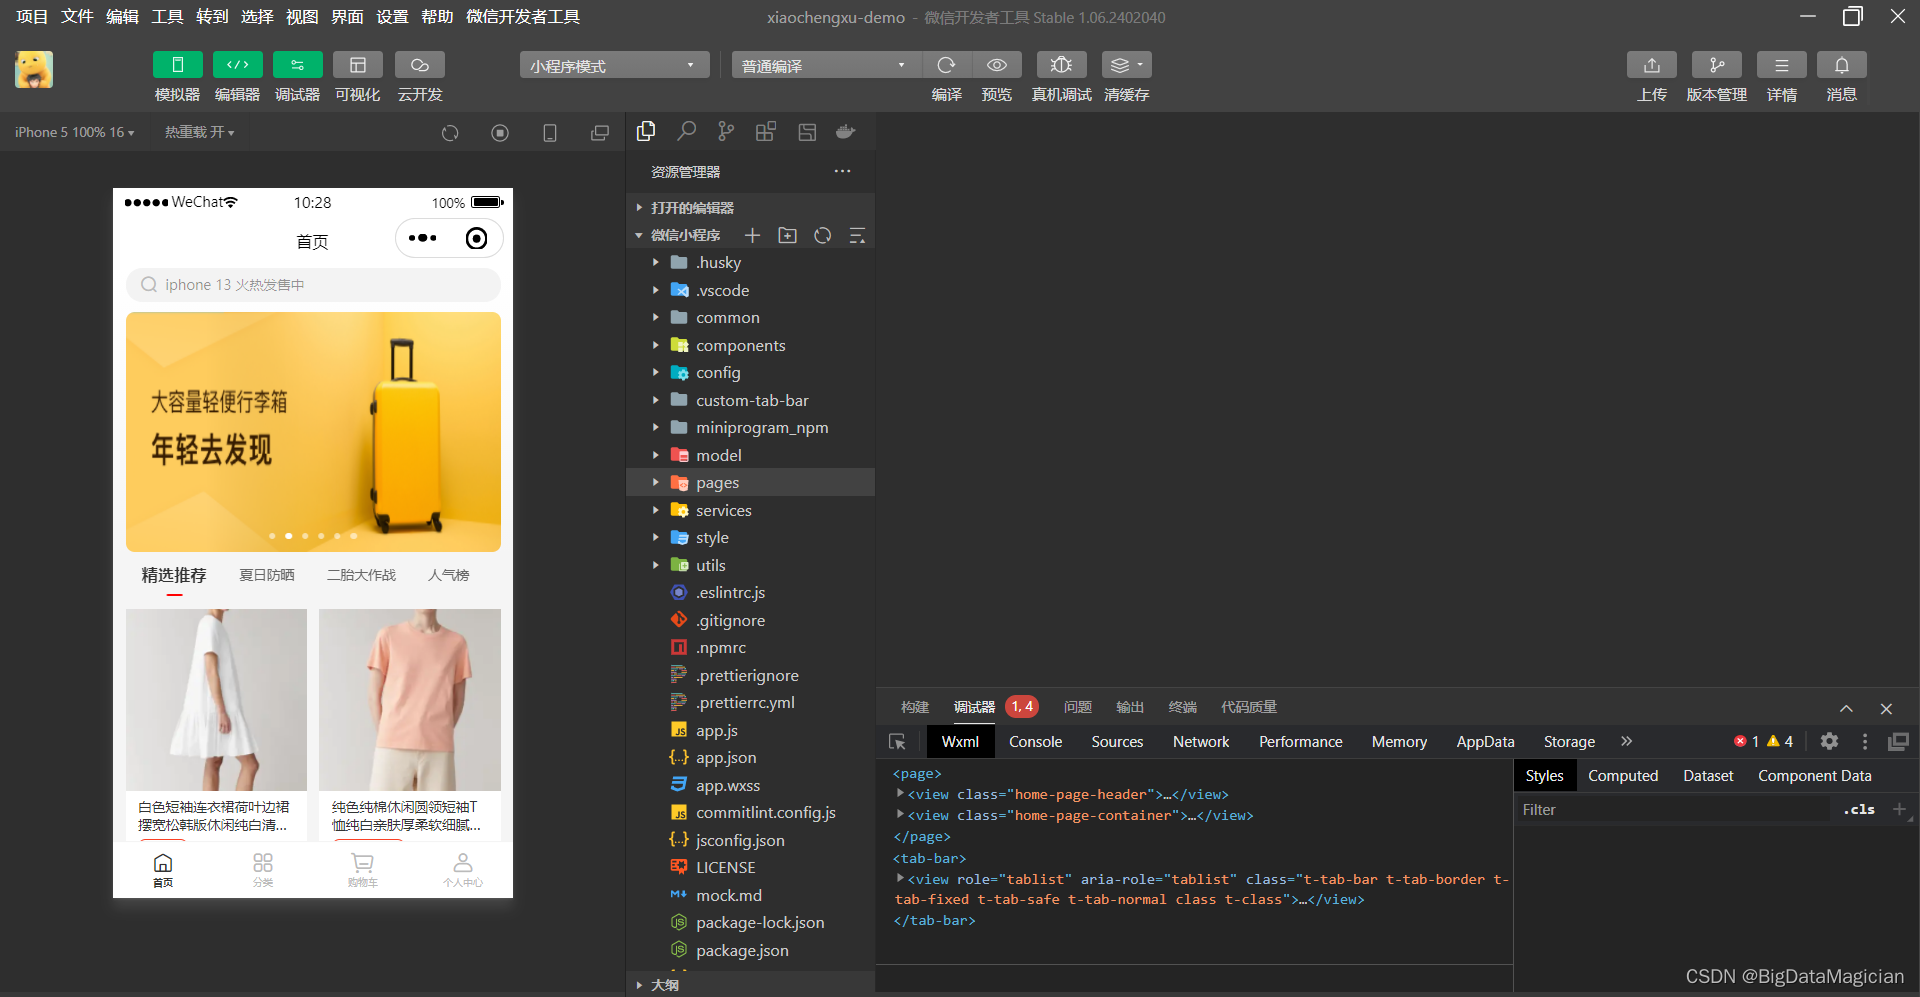Toggle the editor panel button
The height and width of the screenshot is (997, 1920).
click(x=238, y=65)
